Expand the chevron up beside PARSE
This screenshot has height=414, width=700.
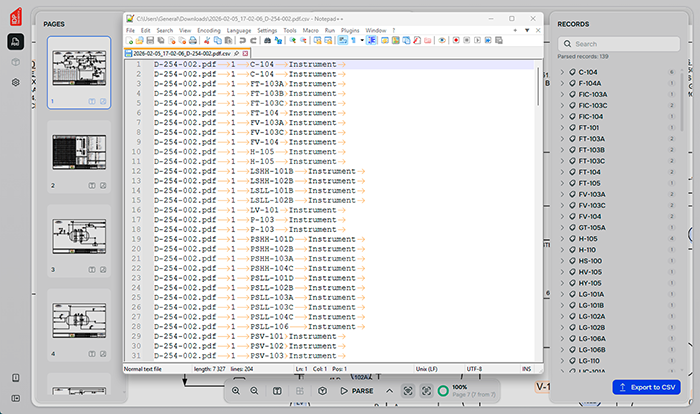coord(389,391)
